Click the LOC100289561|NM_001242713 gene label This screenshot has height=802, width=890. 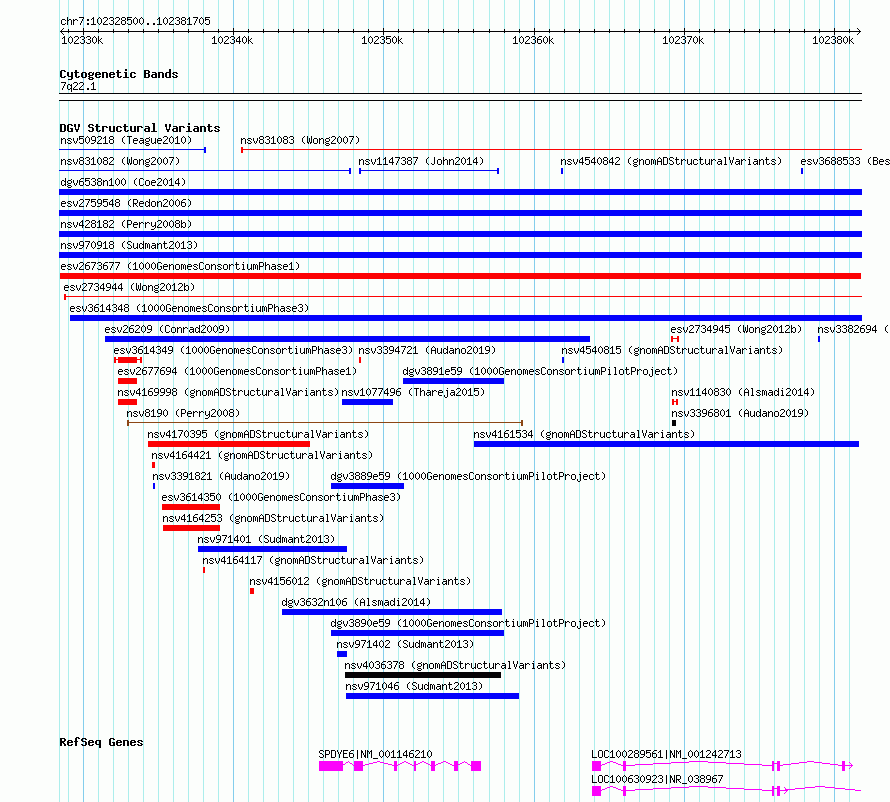[x=666, y=754]
